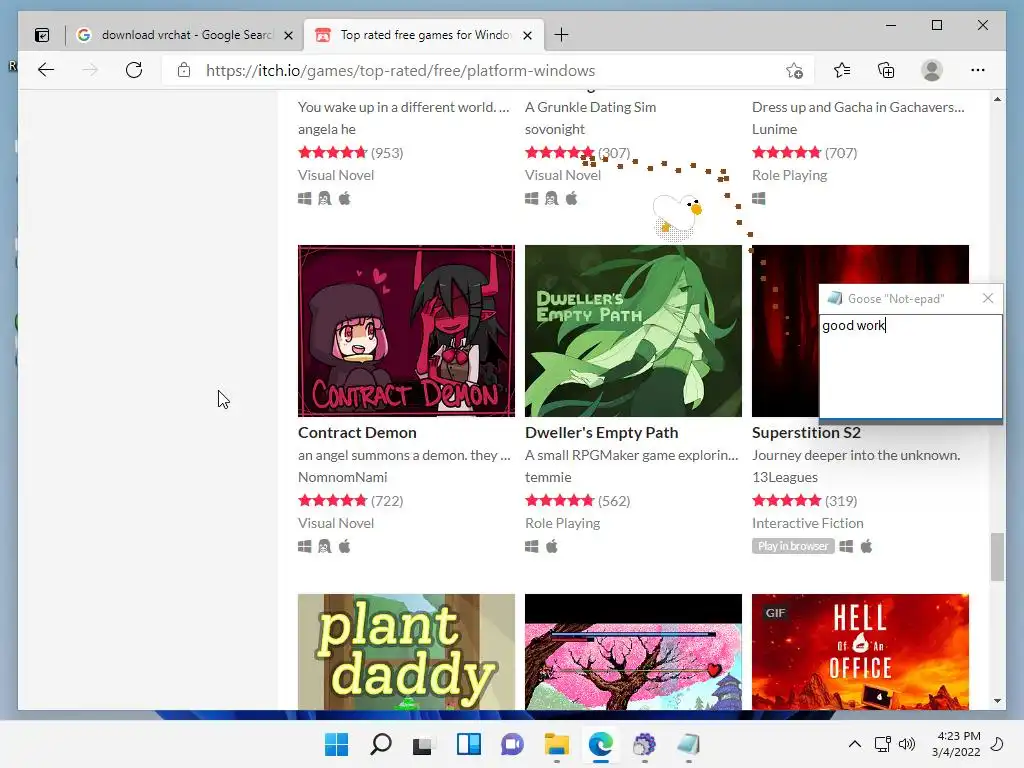Show hidden system tray icons
The width and height of the screenshot is (1024, 768).
click(854, 744)
